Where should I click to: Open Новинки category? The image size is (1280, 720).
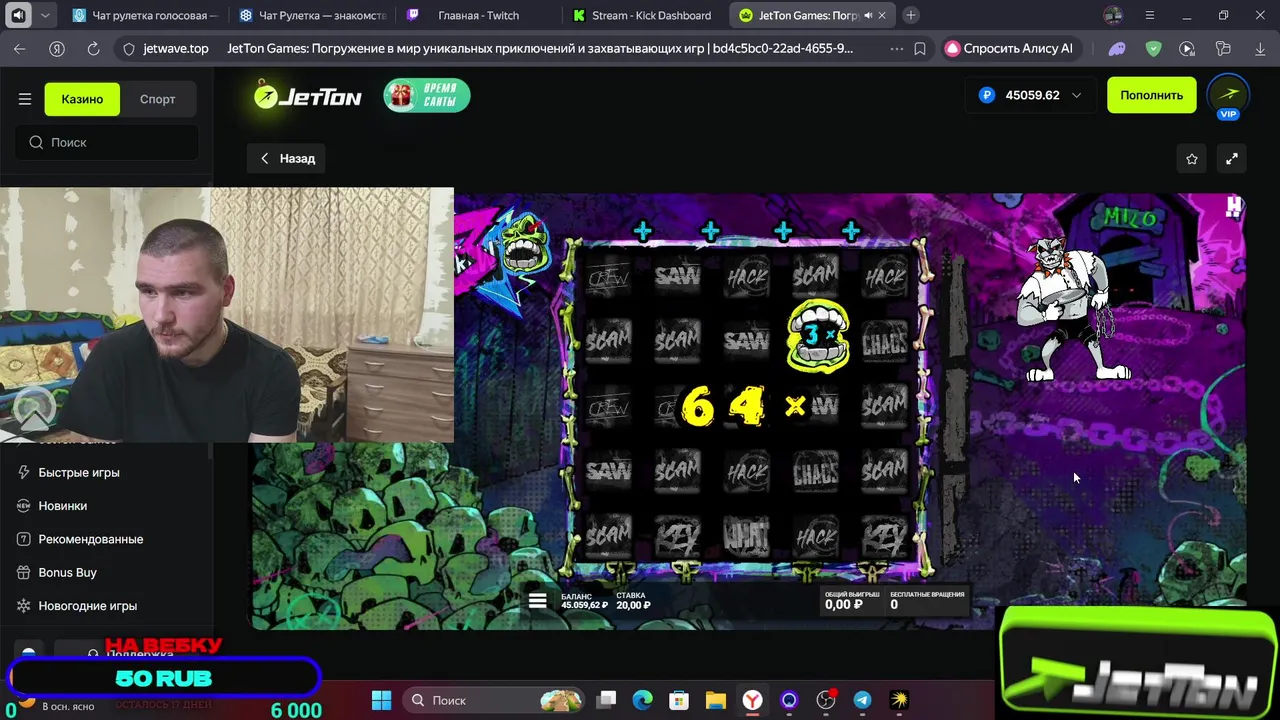[x=62, y=505]
